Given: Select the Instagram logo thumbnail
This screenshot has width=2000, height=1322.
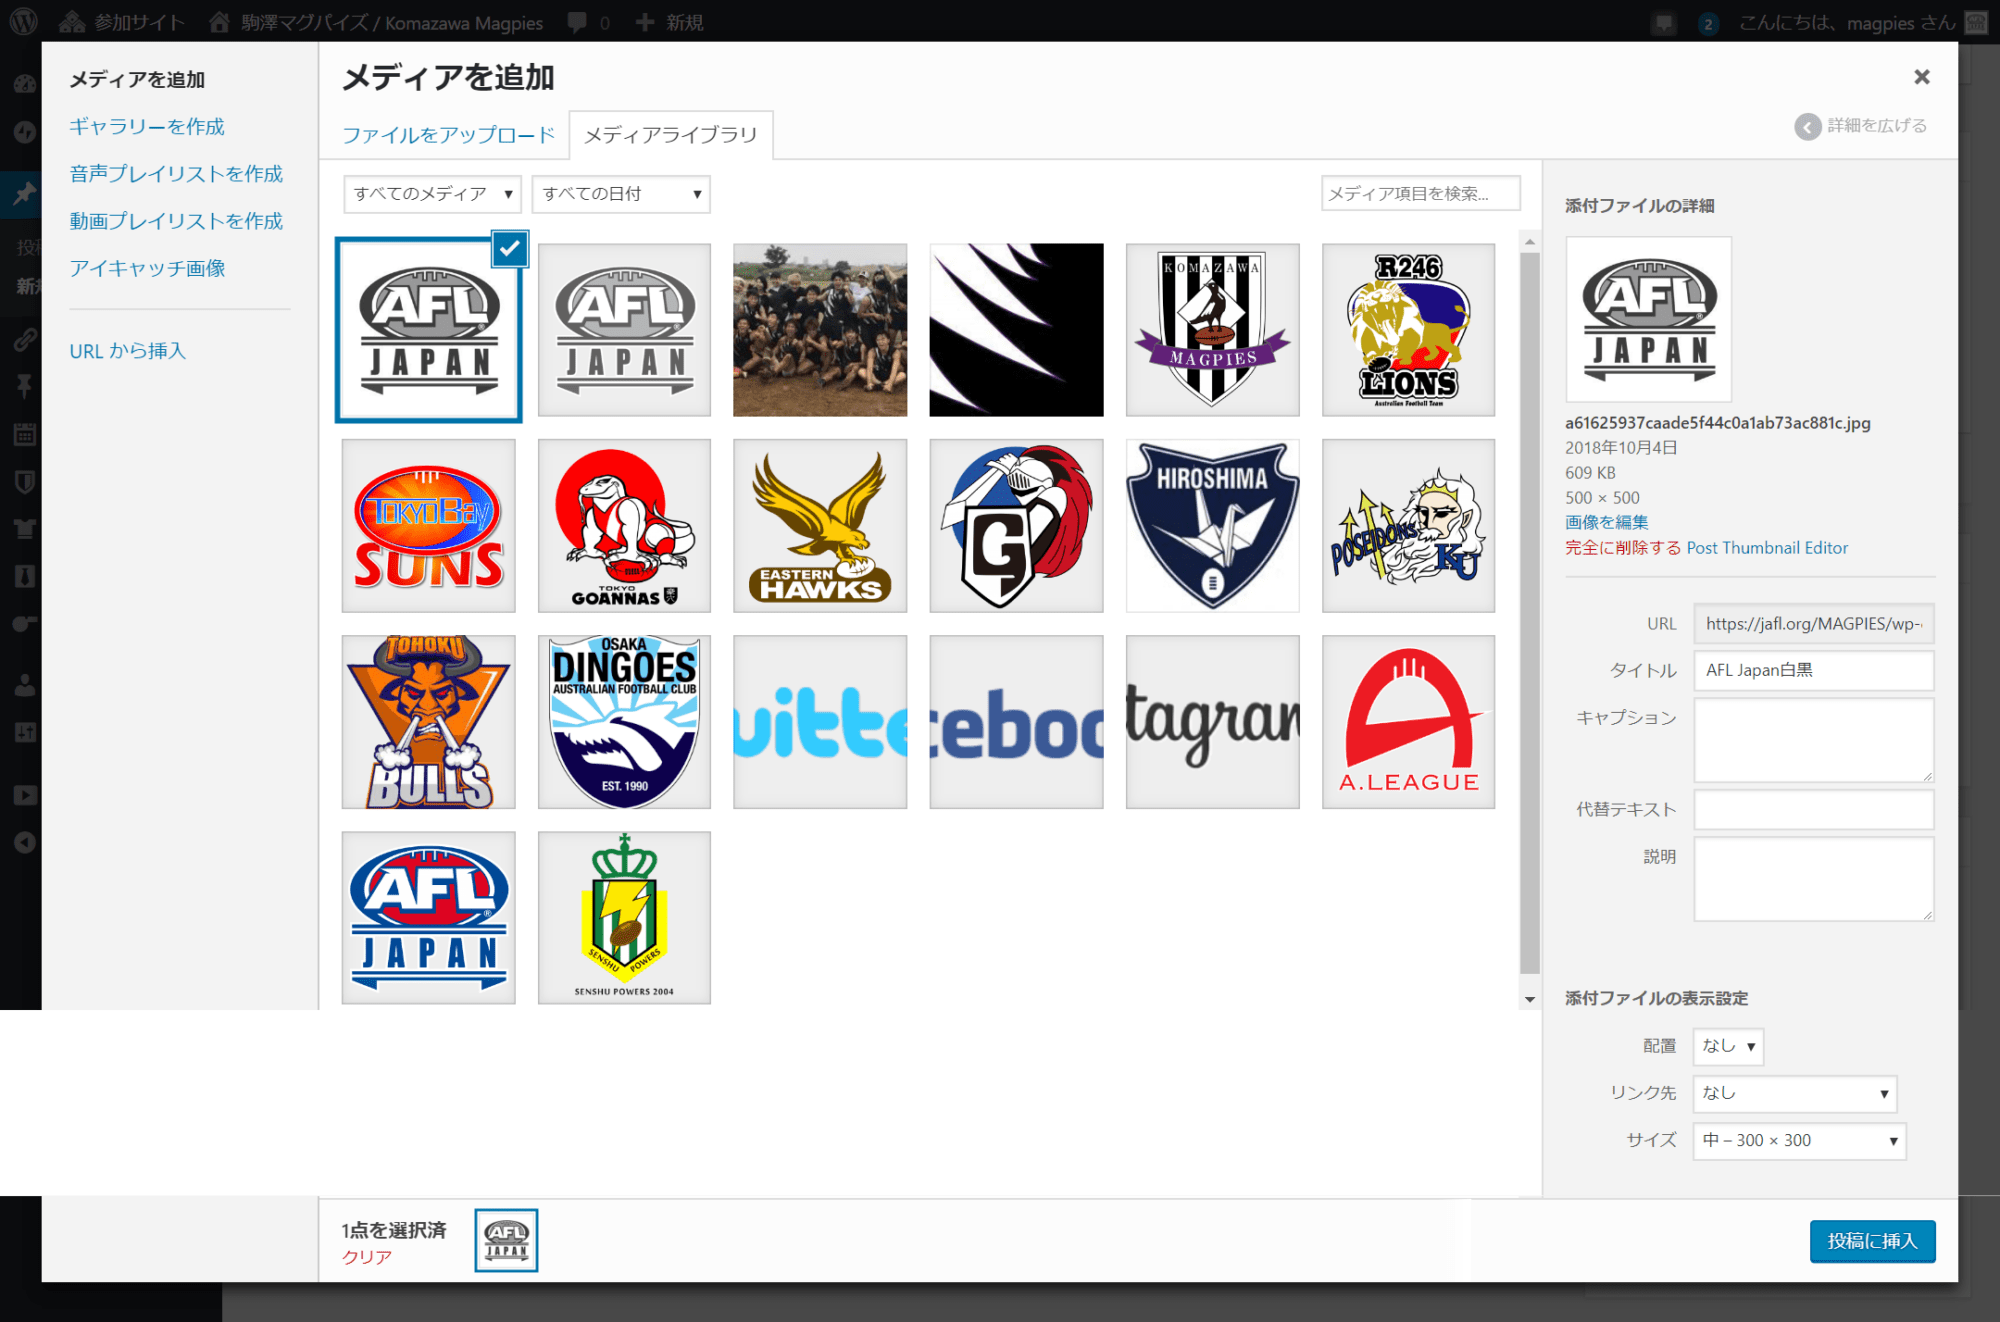Looking at the screenshot, I should (1212, 722).
